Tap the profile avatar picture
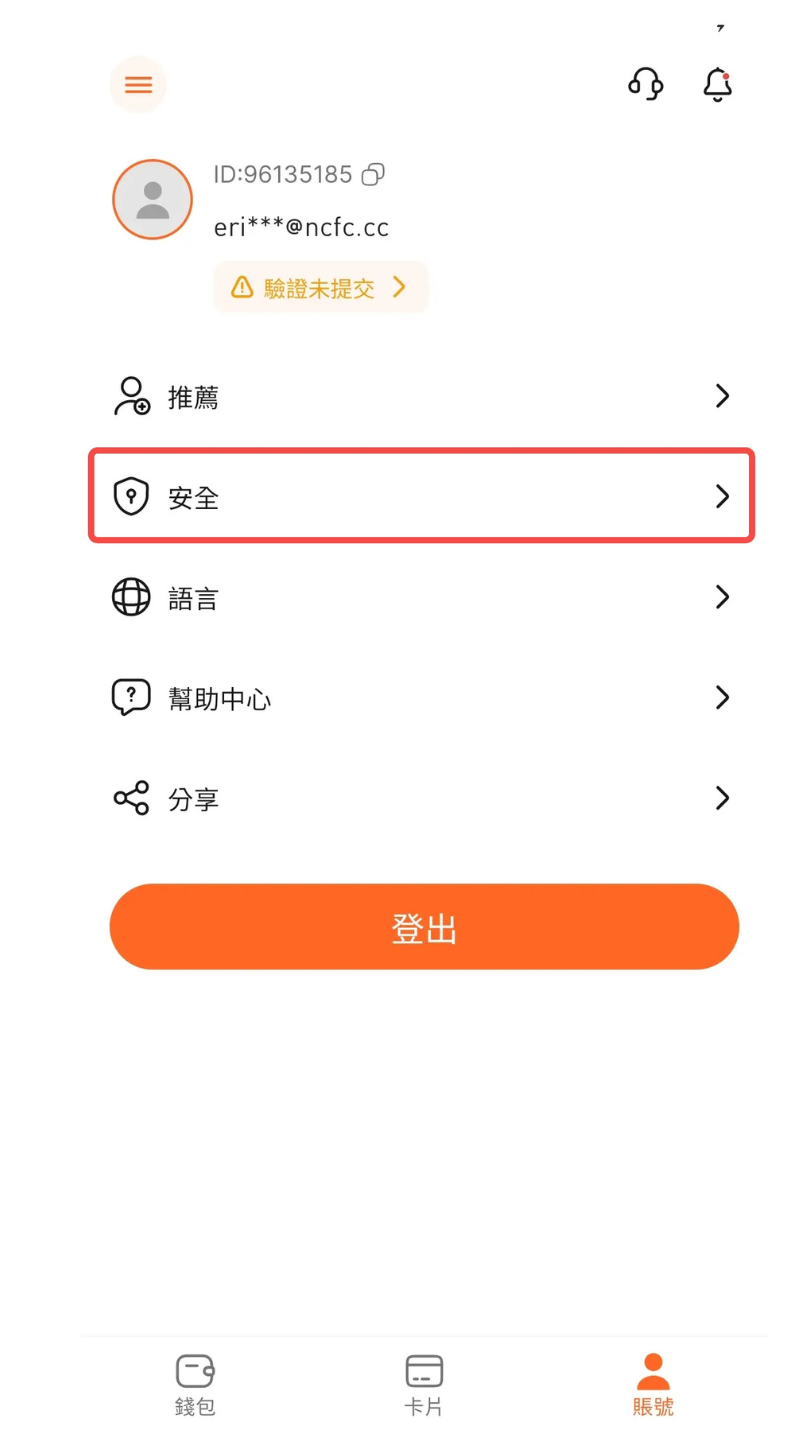This screenshot has height=1440, width=810. click(x=152, y=199)
